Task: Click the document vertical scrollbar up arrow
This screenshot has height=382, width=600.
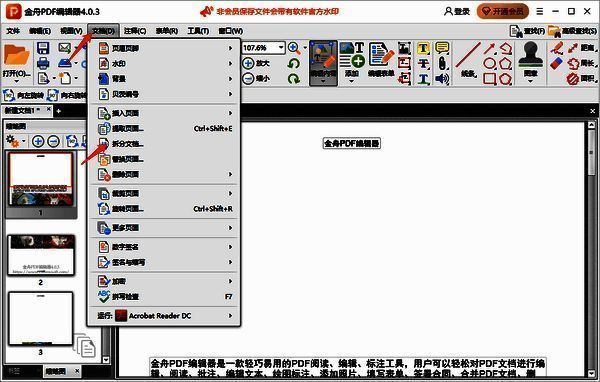Action: [x=591, y=125]
